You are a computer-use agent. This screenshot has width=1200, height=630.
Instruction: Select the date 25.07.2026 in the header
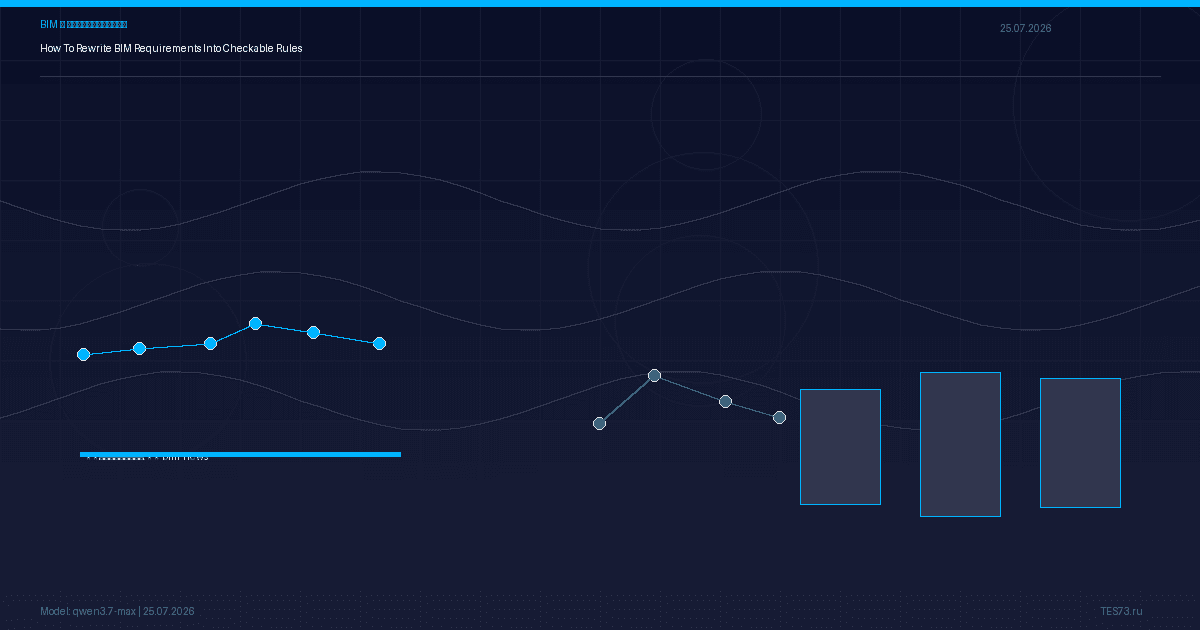pyautogui.click(x=1025, y=28)
